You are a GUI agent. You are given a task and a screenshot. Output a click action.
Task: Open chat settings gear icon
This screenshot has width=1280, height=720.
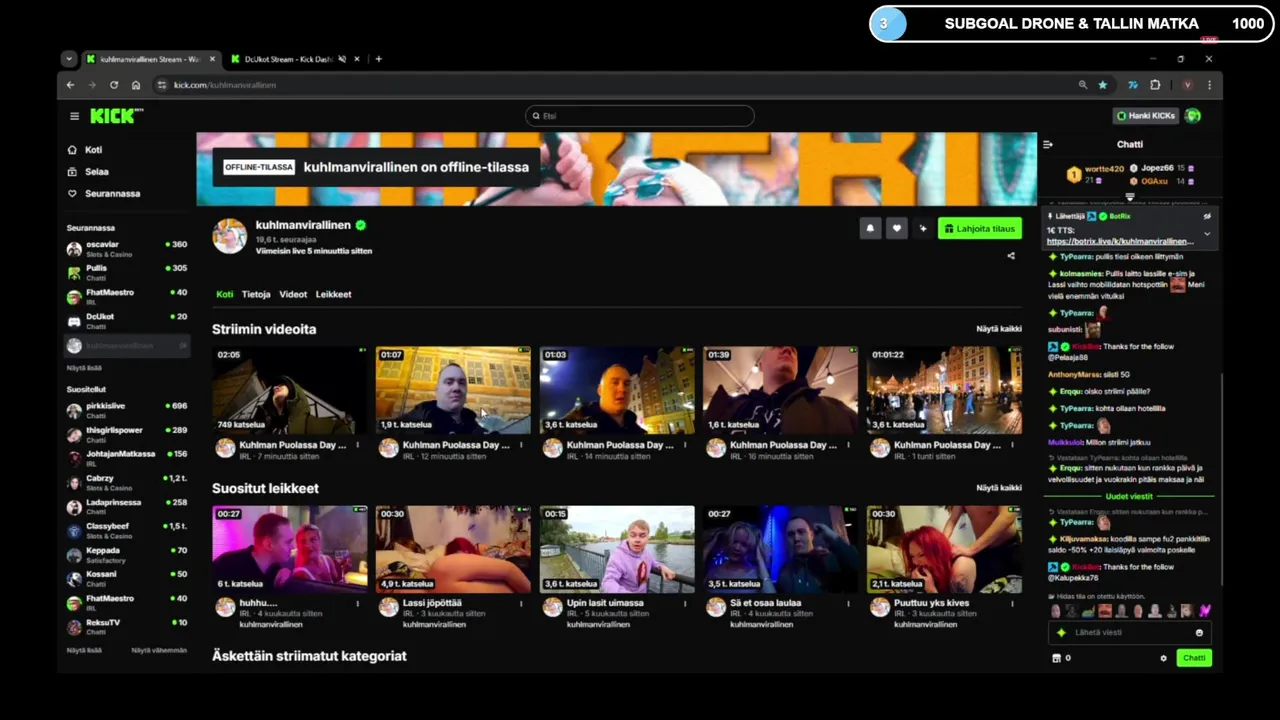pyautogui.click(x=1163, y=658)
